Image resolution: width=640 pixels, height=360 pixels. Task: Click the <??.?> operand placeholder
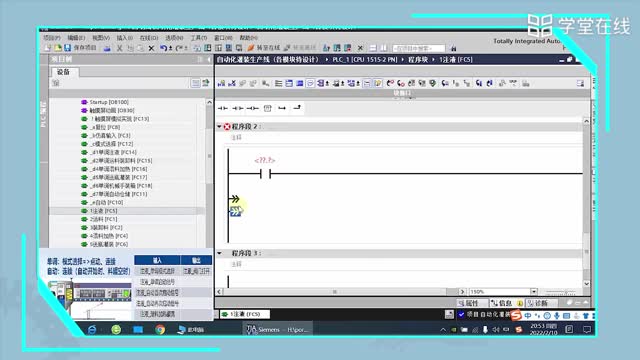tap(265, 160)
